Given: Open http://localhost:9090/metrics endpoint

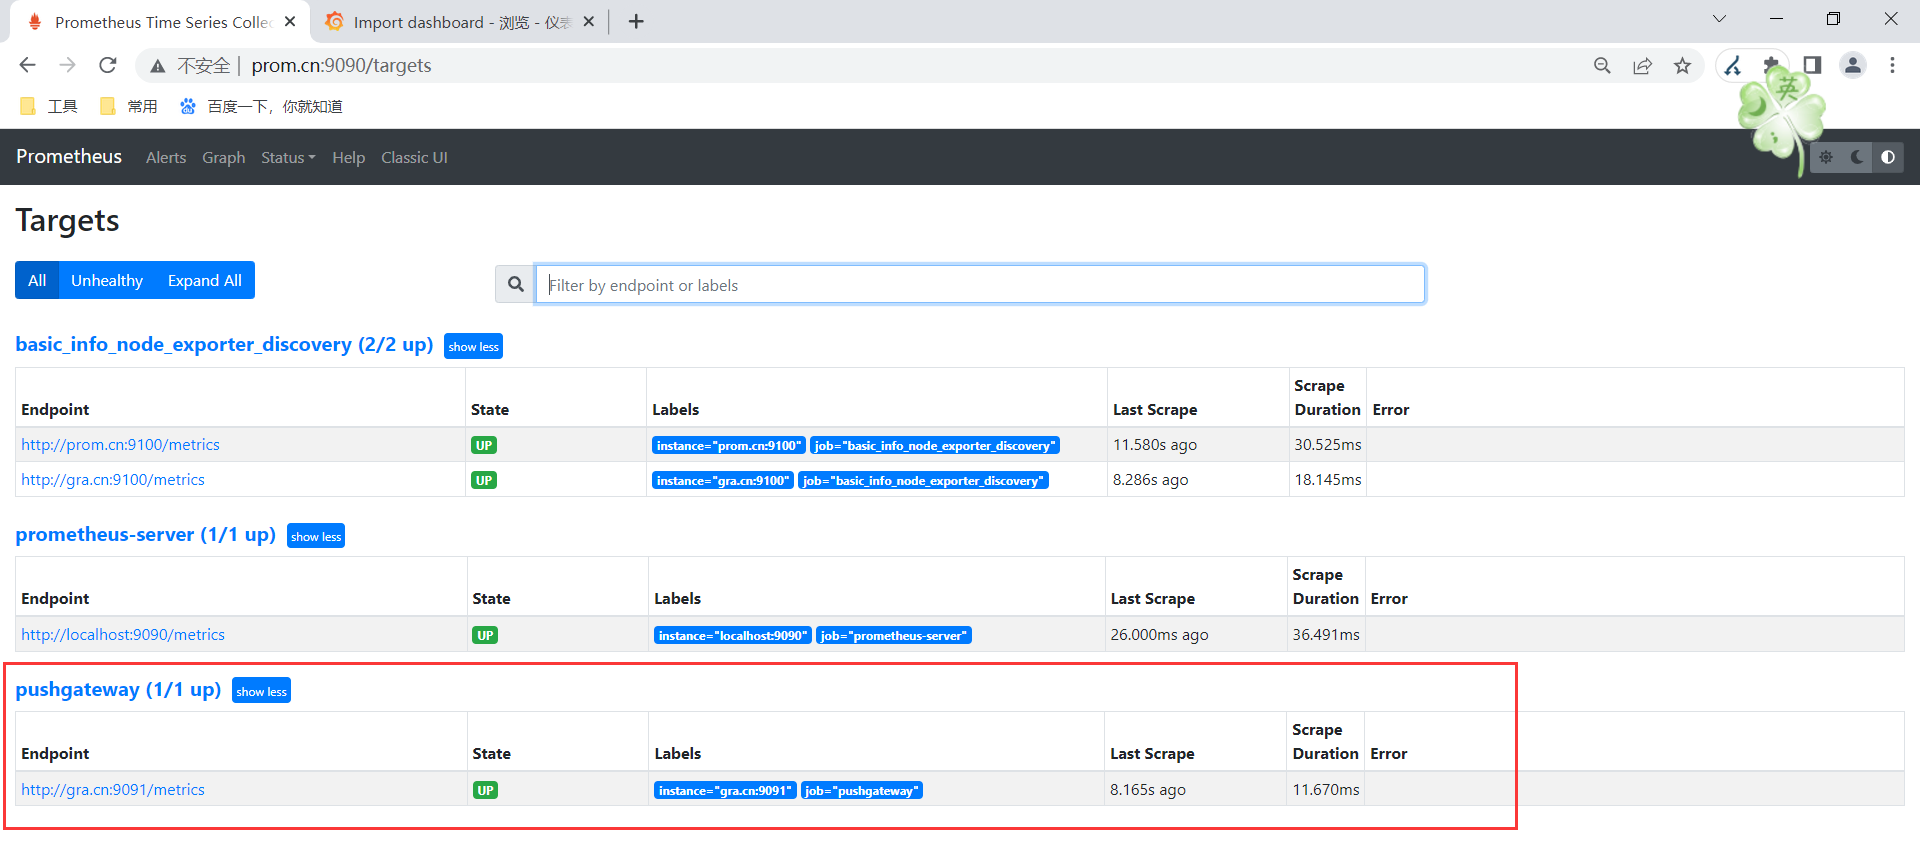Looking at the screenshot, I should click(123, 635).
